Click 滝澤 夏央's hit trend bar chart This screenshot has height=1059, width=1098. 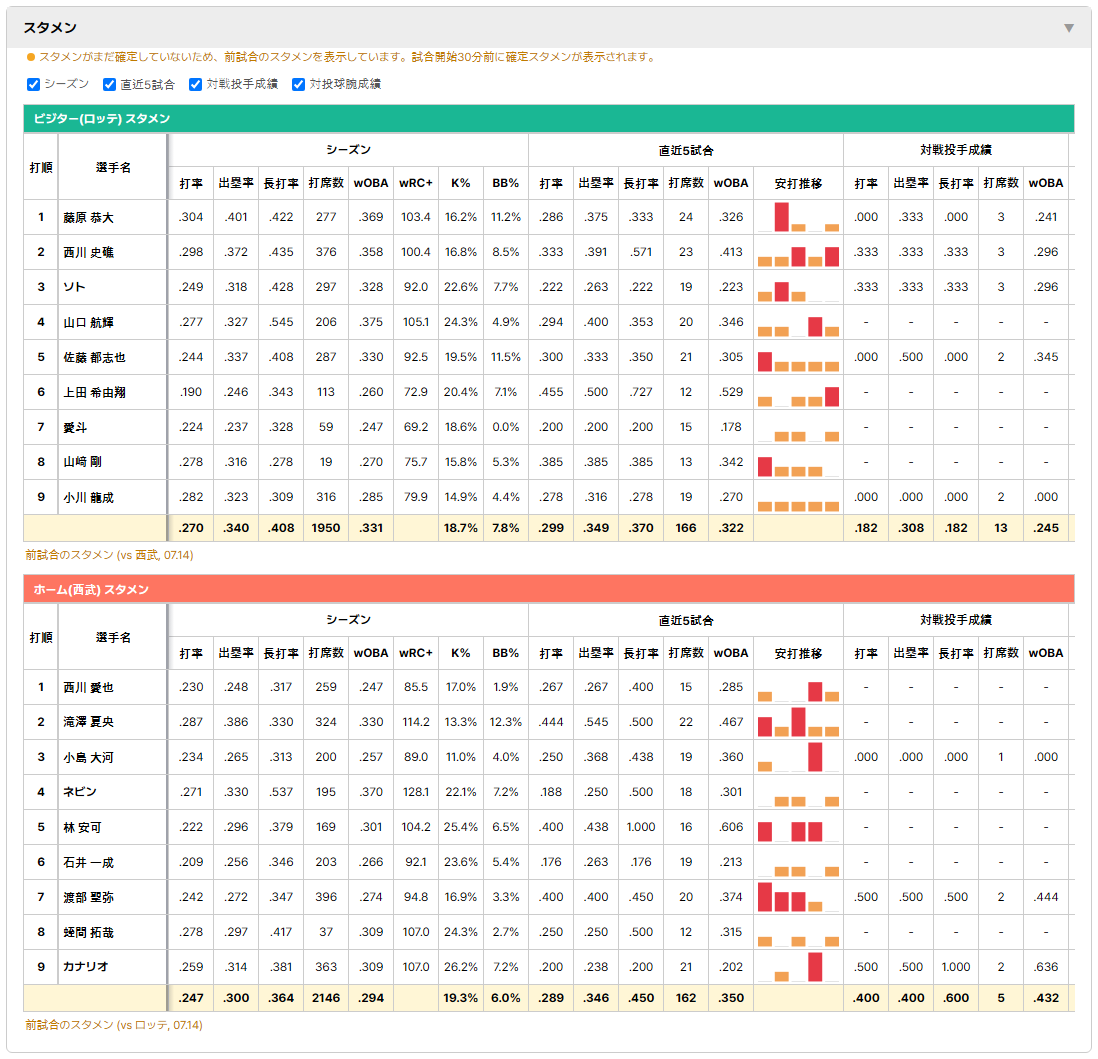(798, 722)
